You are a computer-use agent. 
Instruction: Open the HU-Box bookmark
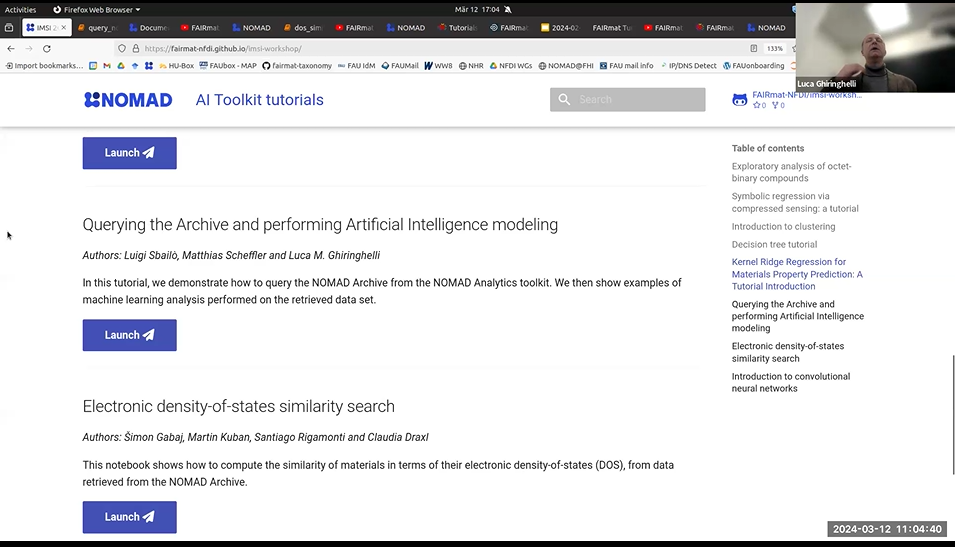(176, 66)
